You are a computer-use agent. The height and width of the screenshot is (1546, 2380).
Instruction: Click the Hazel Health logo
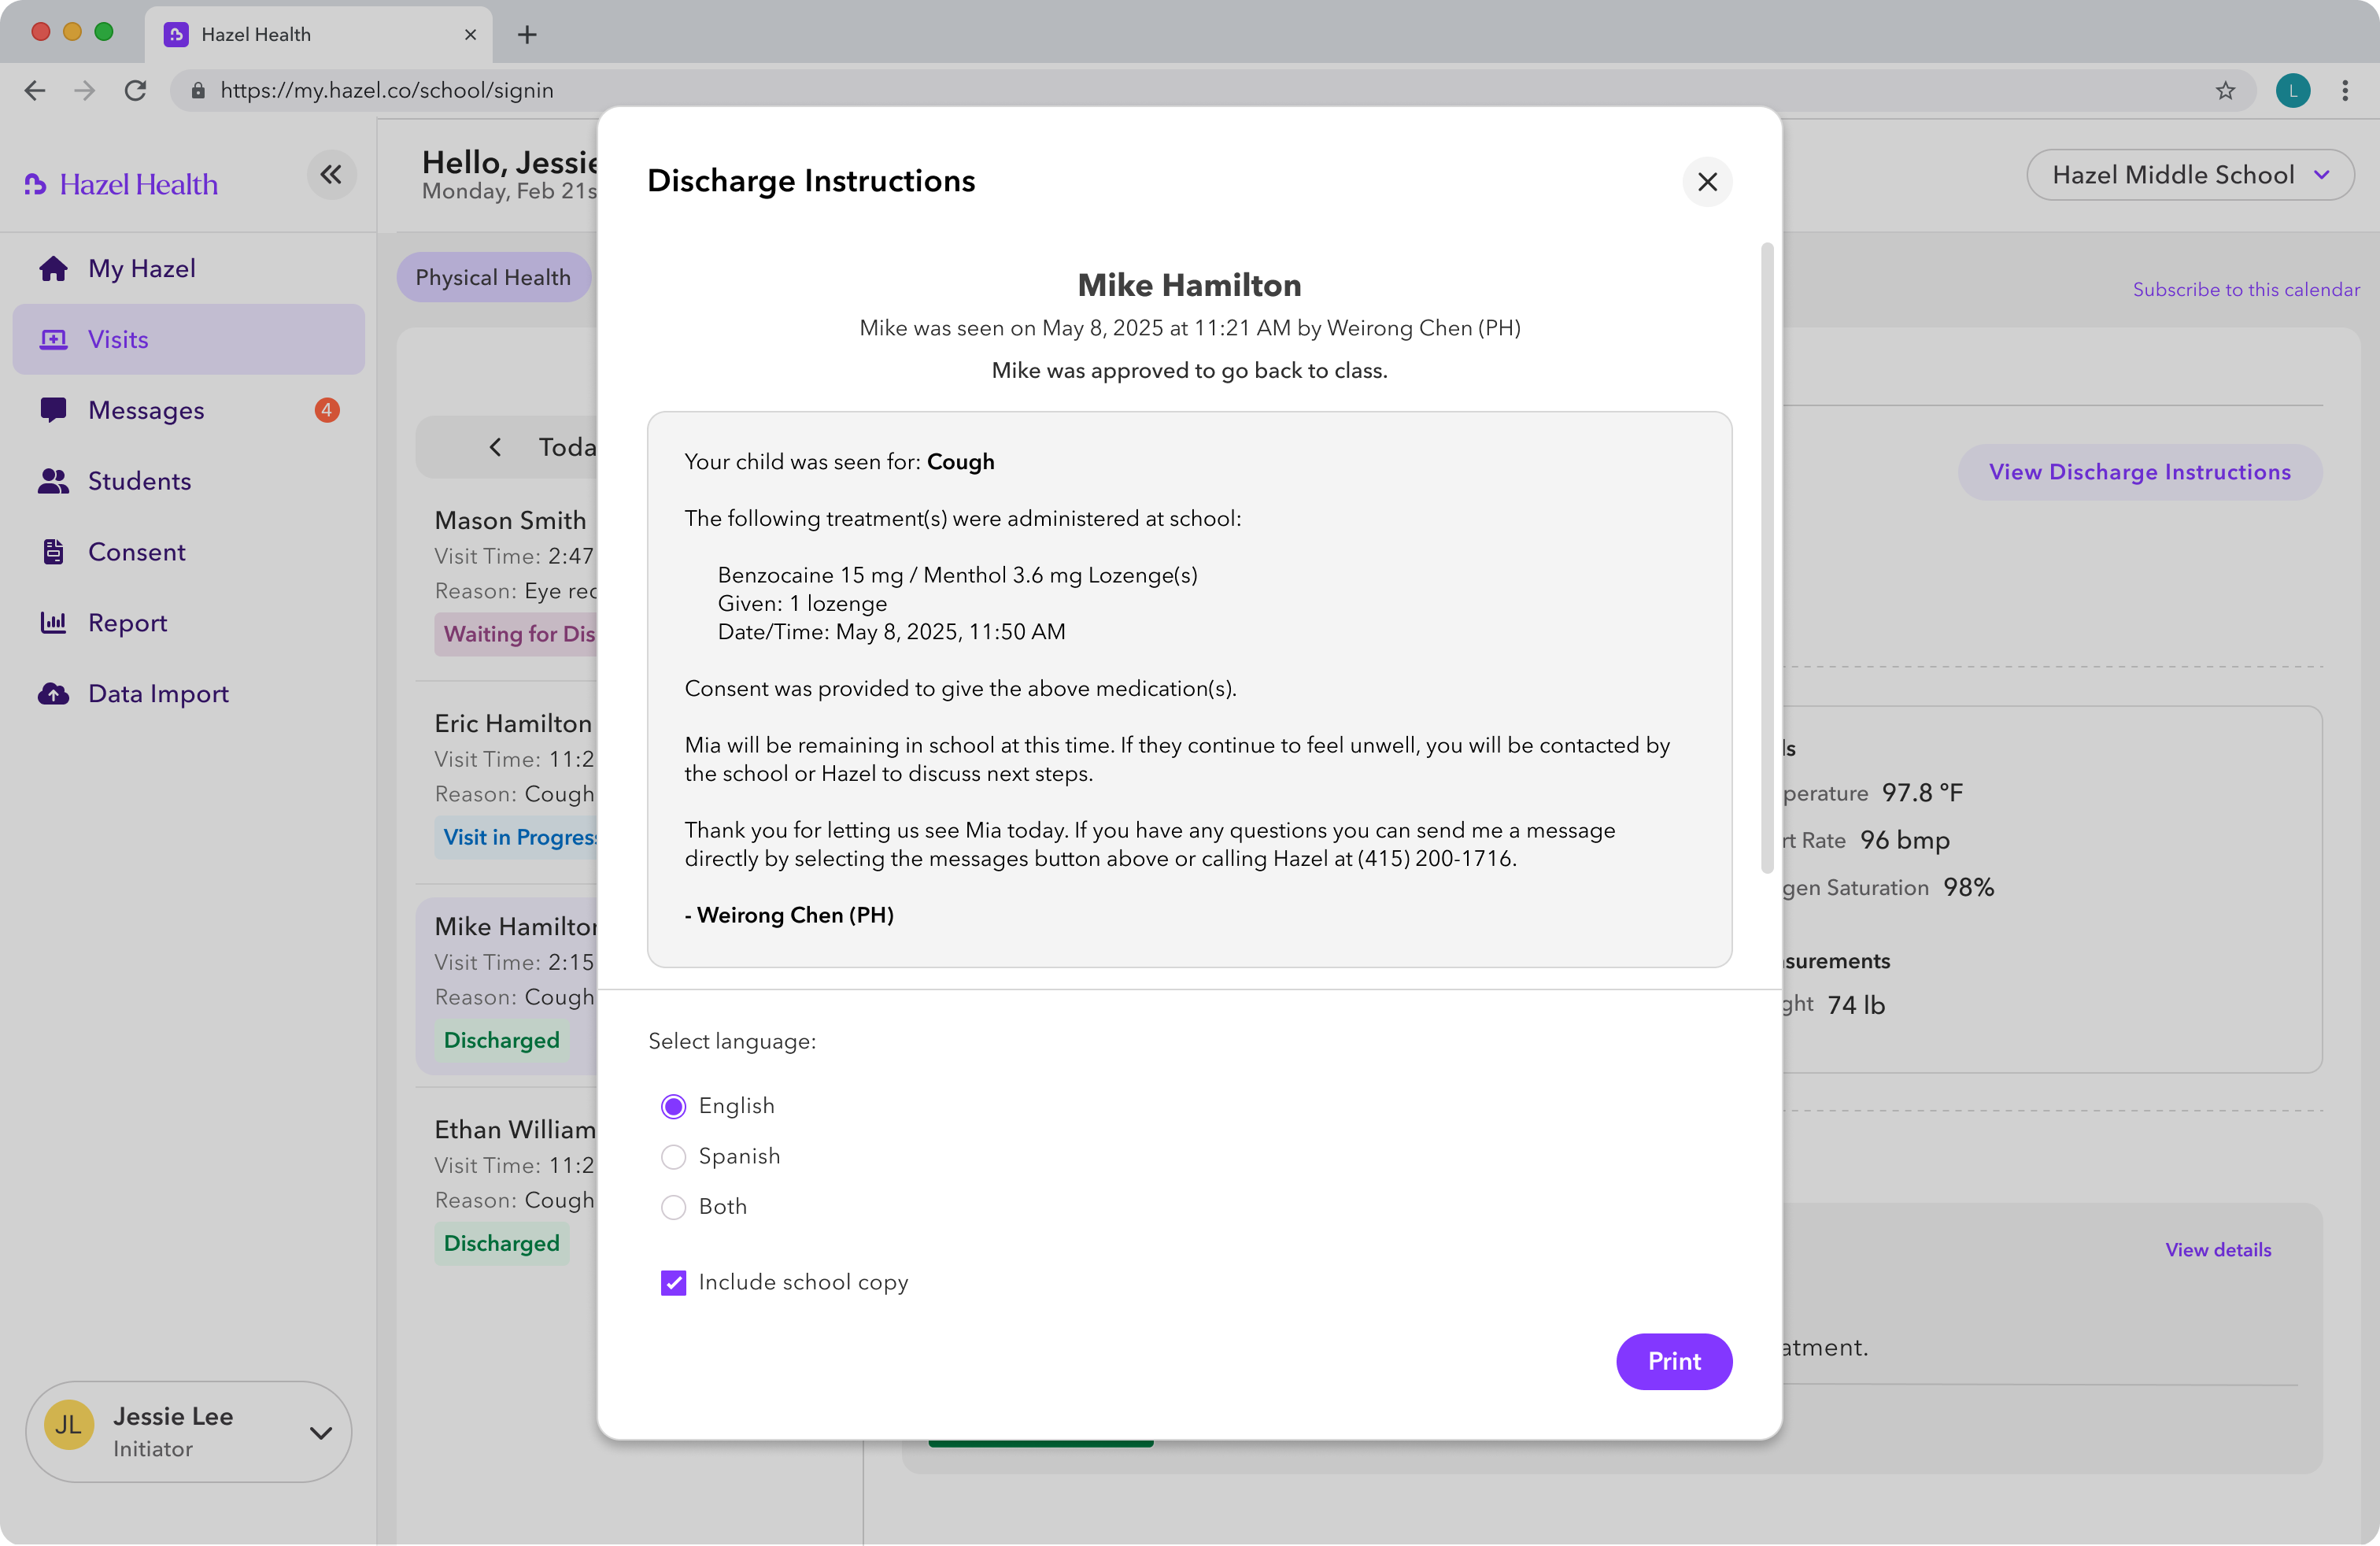tap(121, 184)
